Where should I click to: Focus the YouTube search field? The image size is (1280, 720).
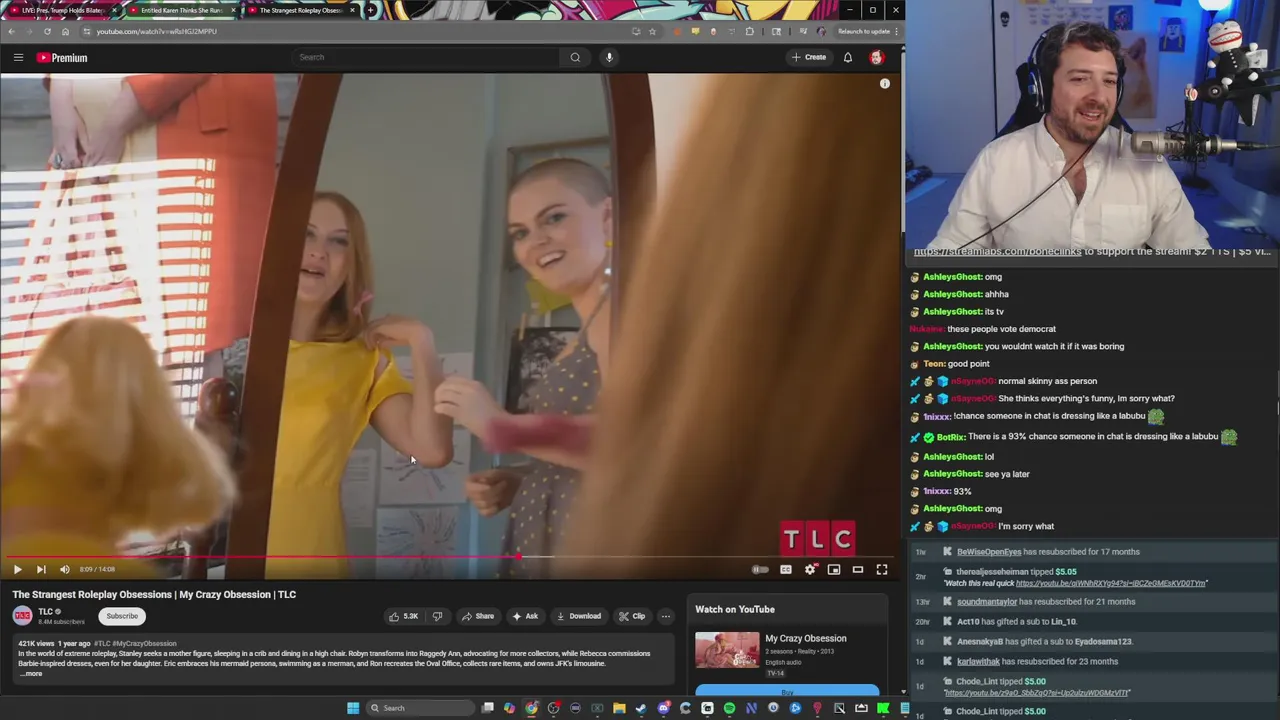click(x=425, y=57)
